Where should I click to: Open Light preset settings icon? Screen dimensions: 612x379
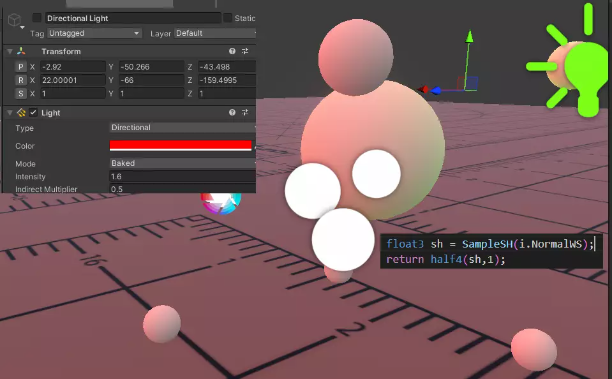pyautogui.click(x=245, y=112)
